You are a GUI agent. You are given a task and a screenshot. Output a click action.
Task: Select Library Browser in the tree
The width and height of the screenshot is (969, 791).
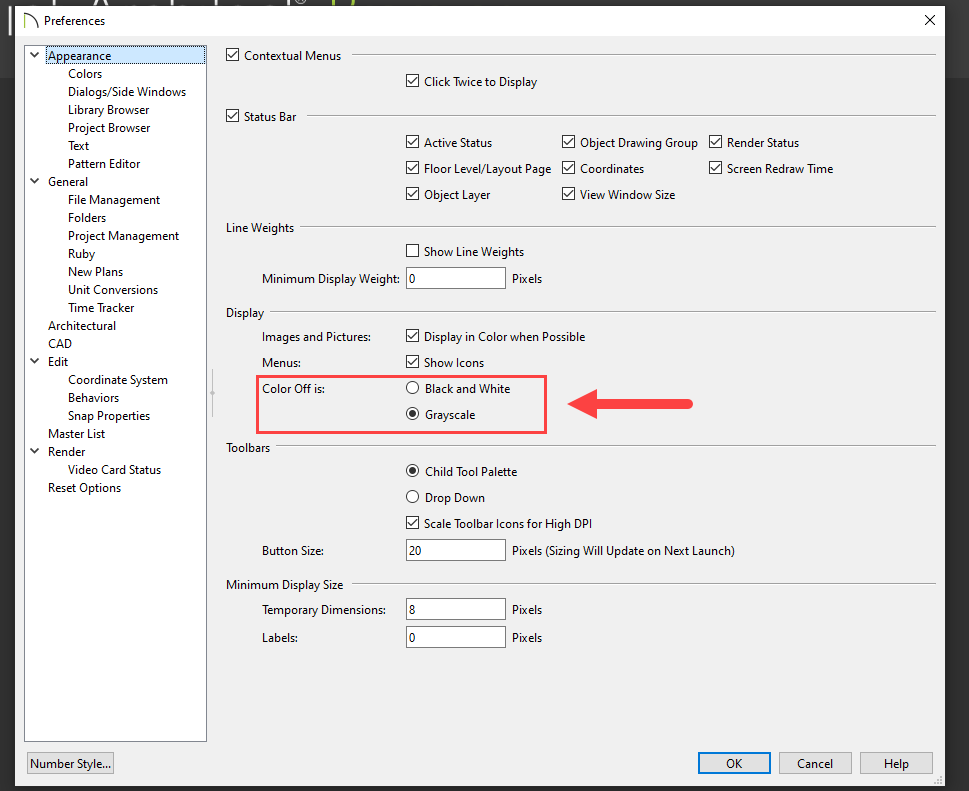(x=108, y=110)
